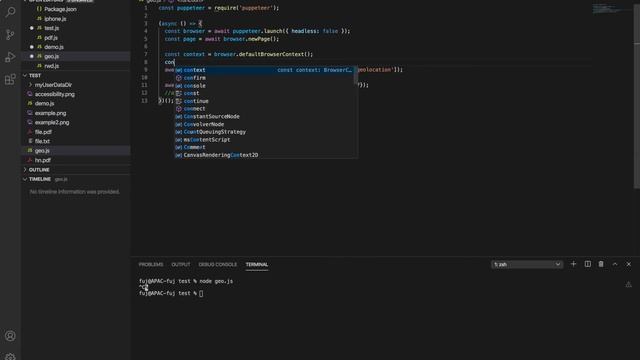640x360 pixels.
Task: Choose 'CanvasRenderingContext2D' suggestion
Action: pyautogui.click(x=265, y=155)
